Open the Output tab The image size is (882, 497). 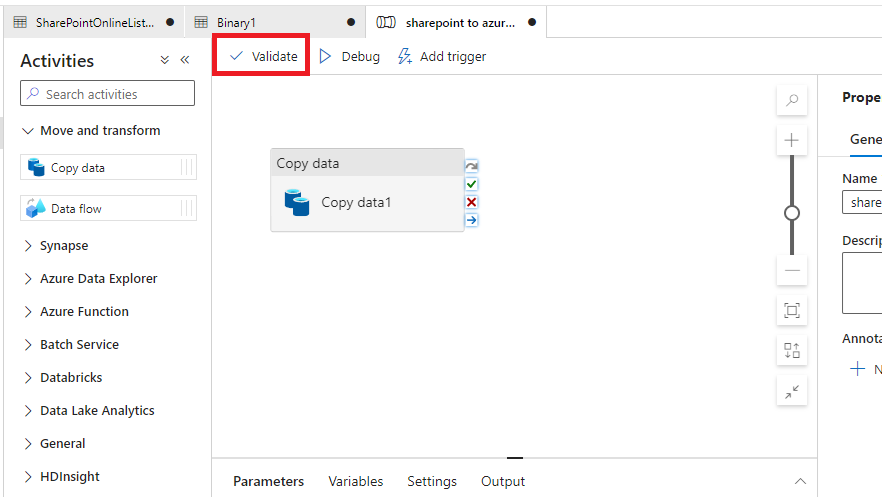pyautogui.click(x=503, y=481)
